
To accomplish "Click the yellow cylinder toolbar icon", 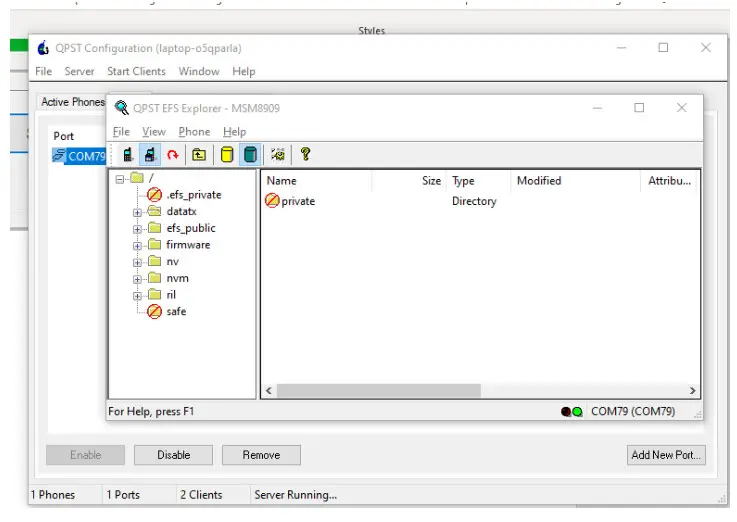I will (x=227, y=155).
